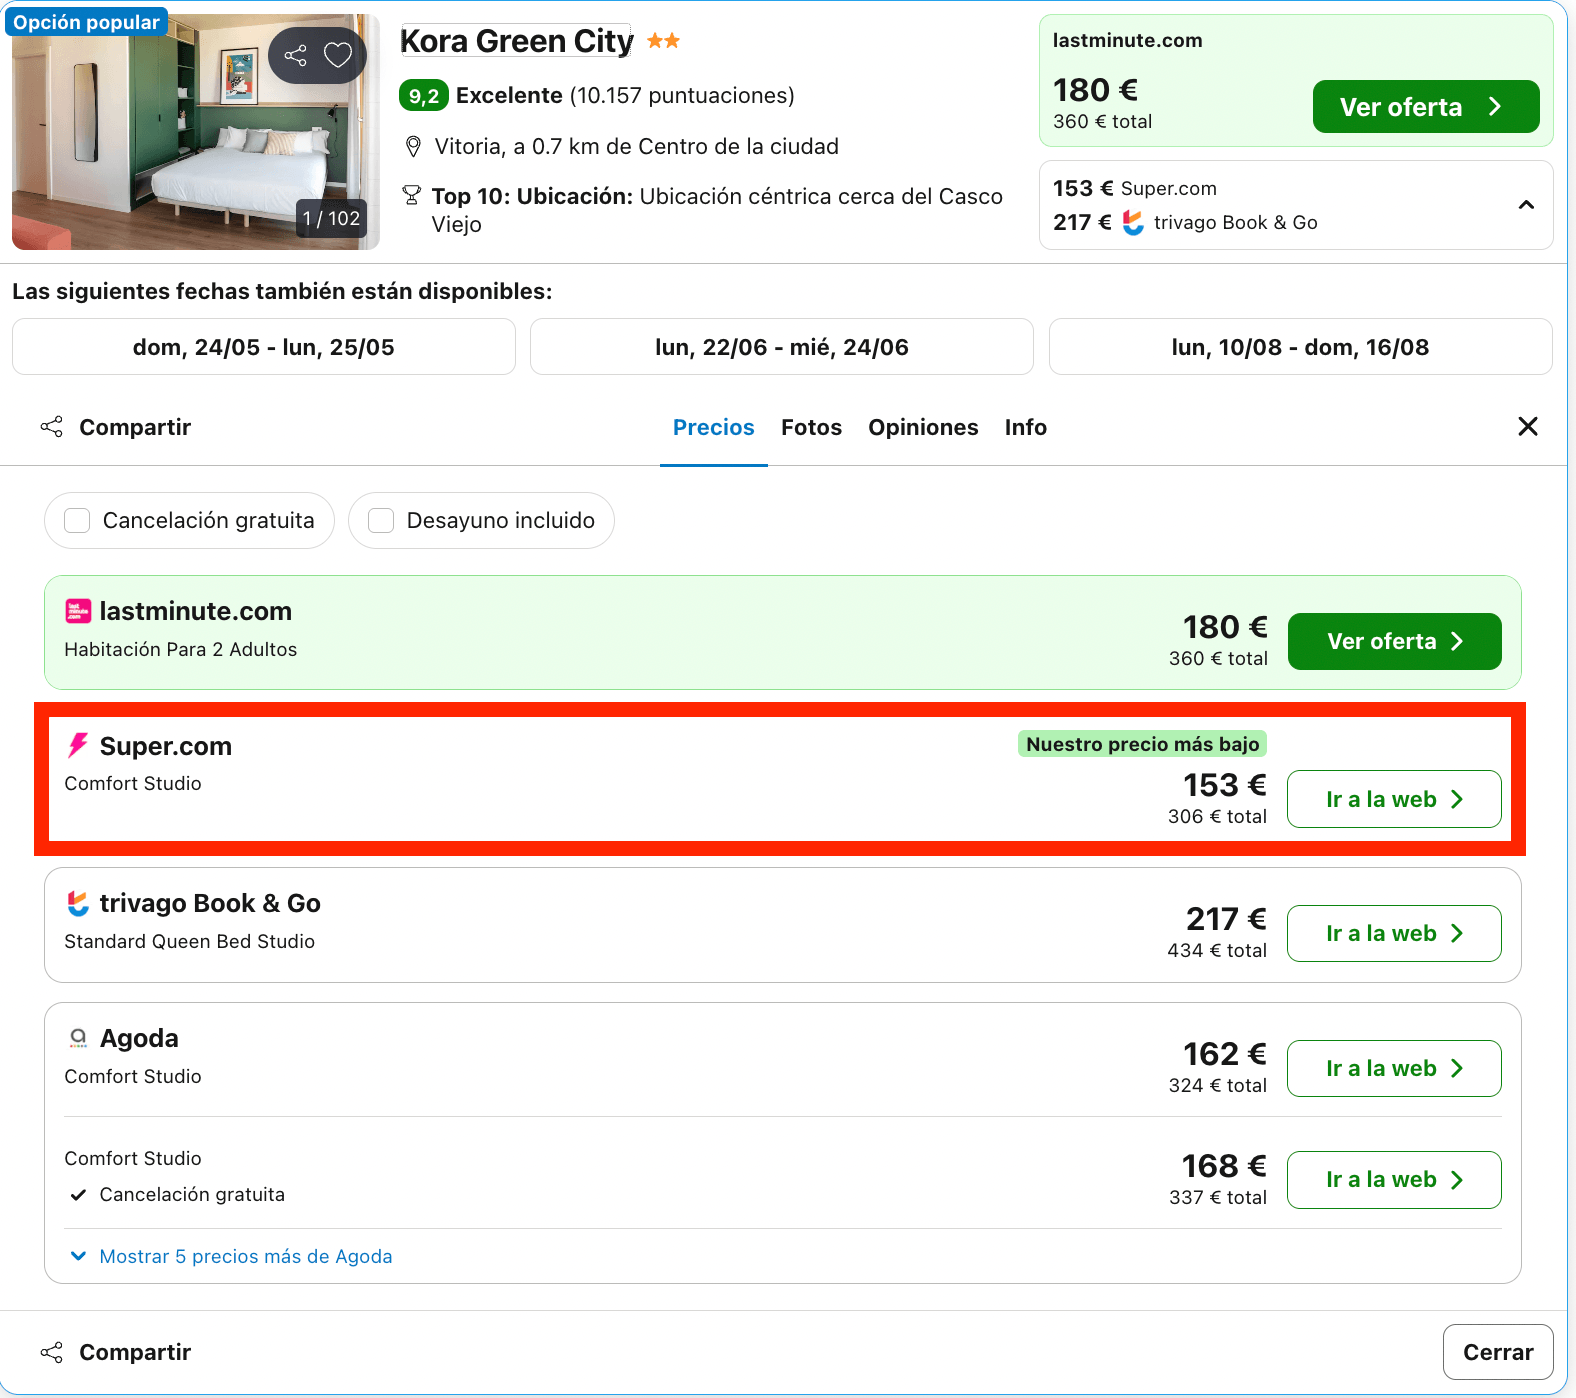The height and width of the screenshot is (1398, 1576).
Task: Click Ir a la web for Super.com
Action: tap(1394, 799)
